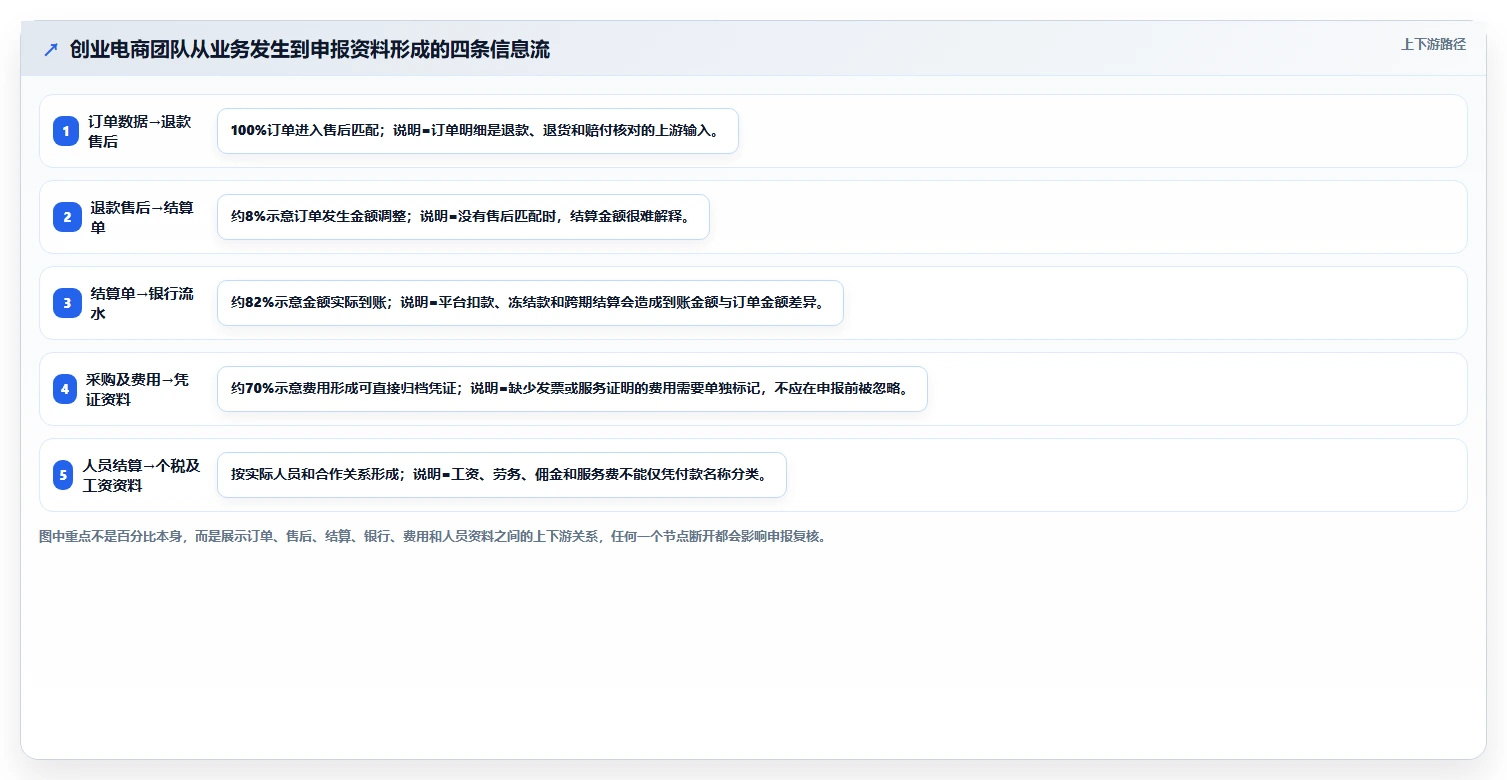Select the 结算单→银行流水 step label

[x=142, y=303]
